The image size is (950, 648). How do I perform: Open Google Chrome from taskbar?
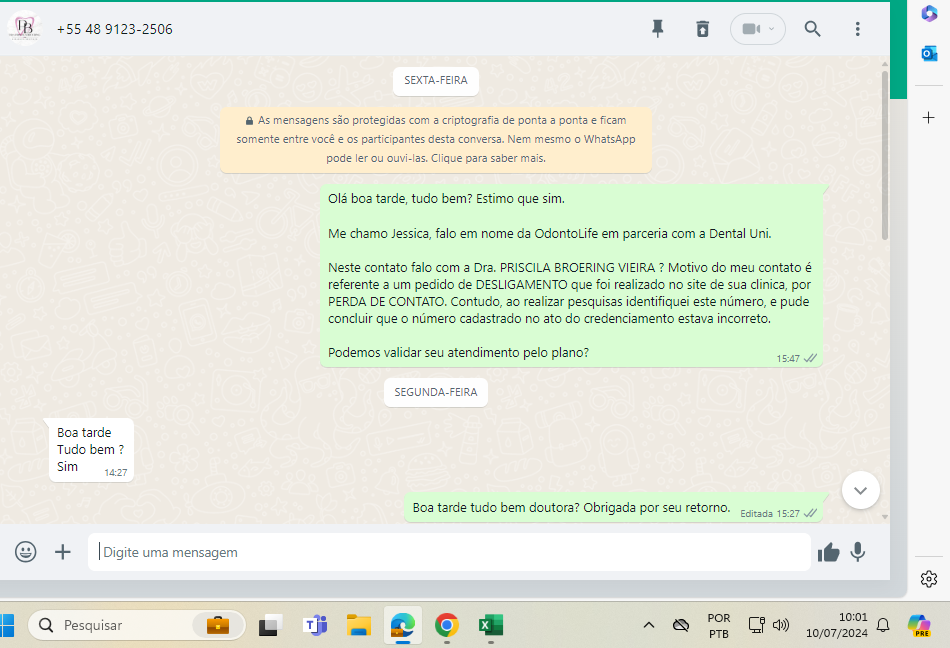pyautogui.click(x=447, y=625)
